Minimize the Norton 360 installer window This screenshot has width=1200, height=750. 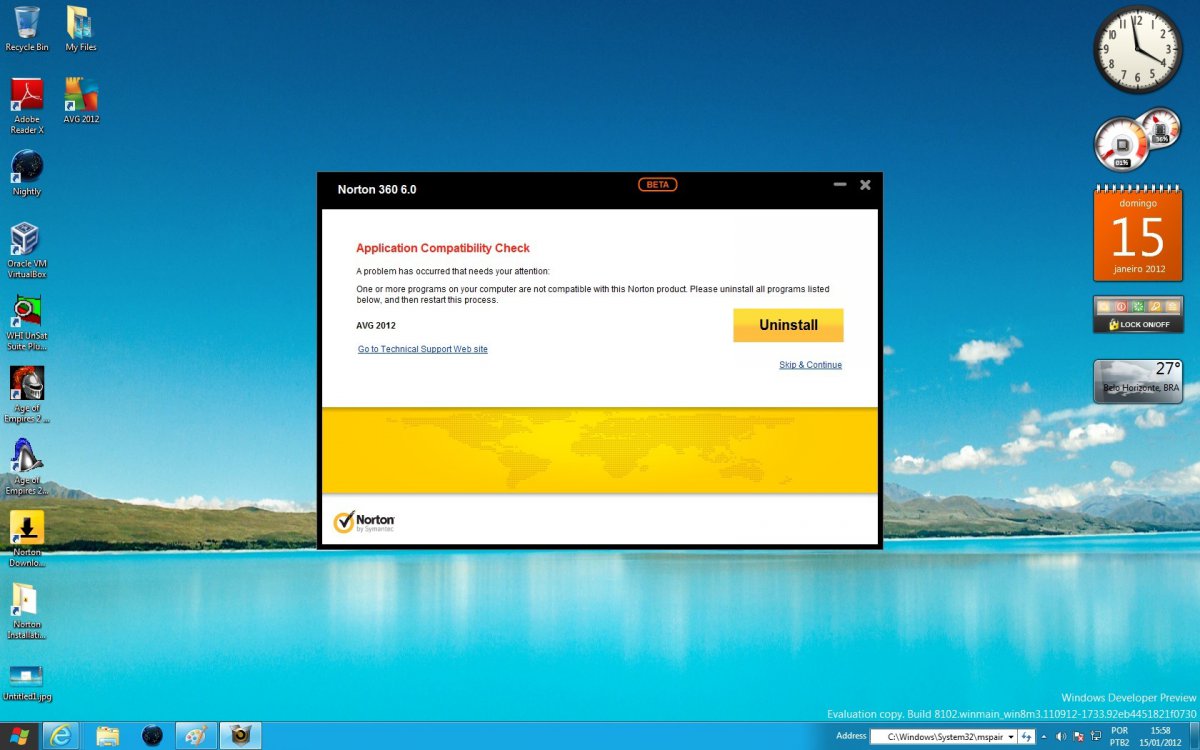pyautogui.click(x=840, y=185)
